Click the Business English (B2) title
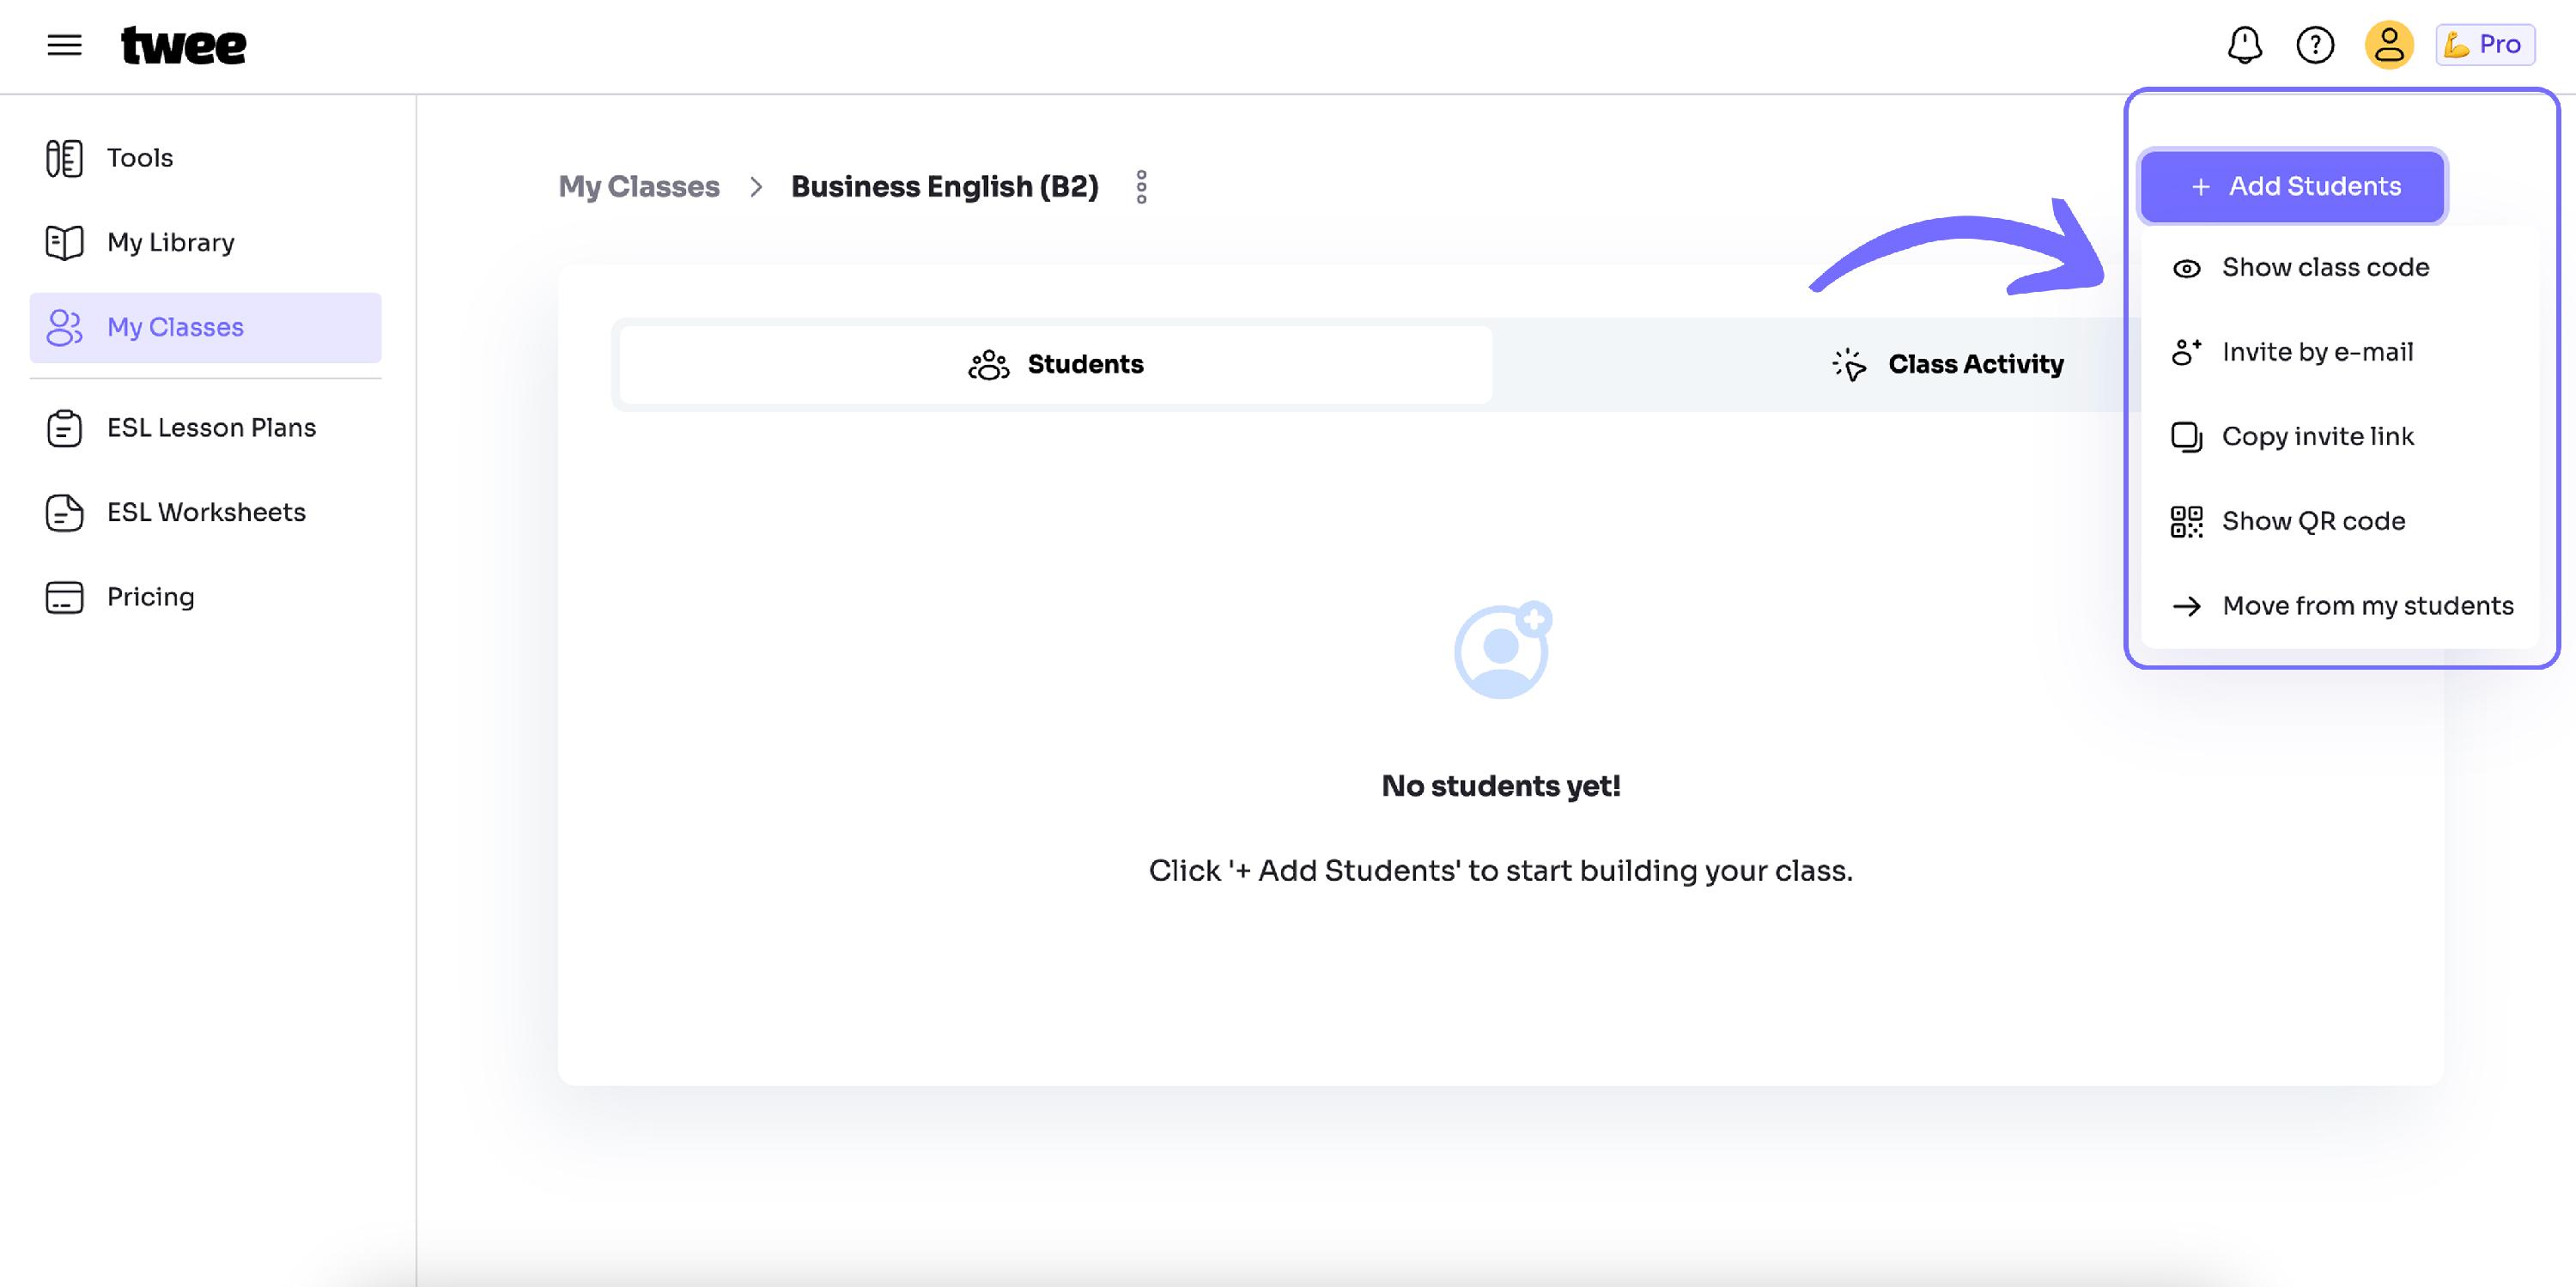 pos(945,187)
